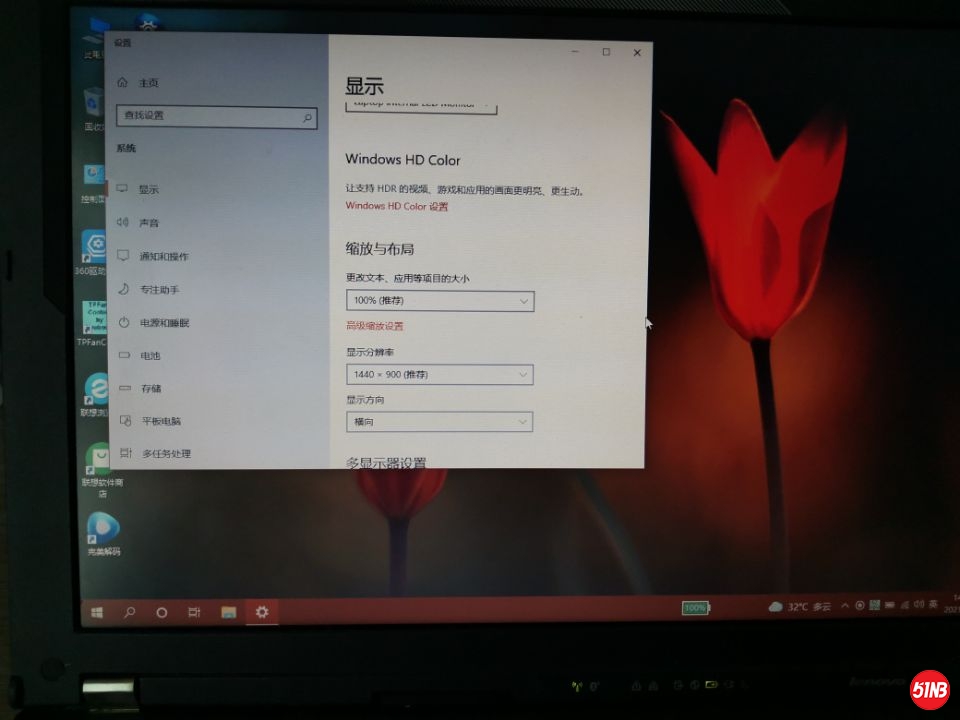This screenshot has width=960, height=720.
Task: Select Tablet (平板电脑) in sidebar
Action: coord(167,421)
